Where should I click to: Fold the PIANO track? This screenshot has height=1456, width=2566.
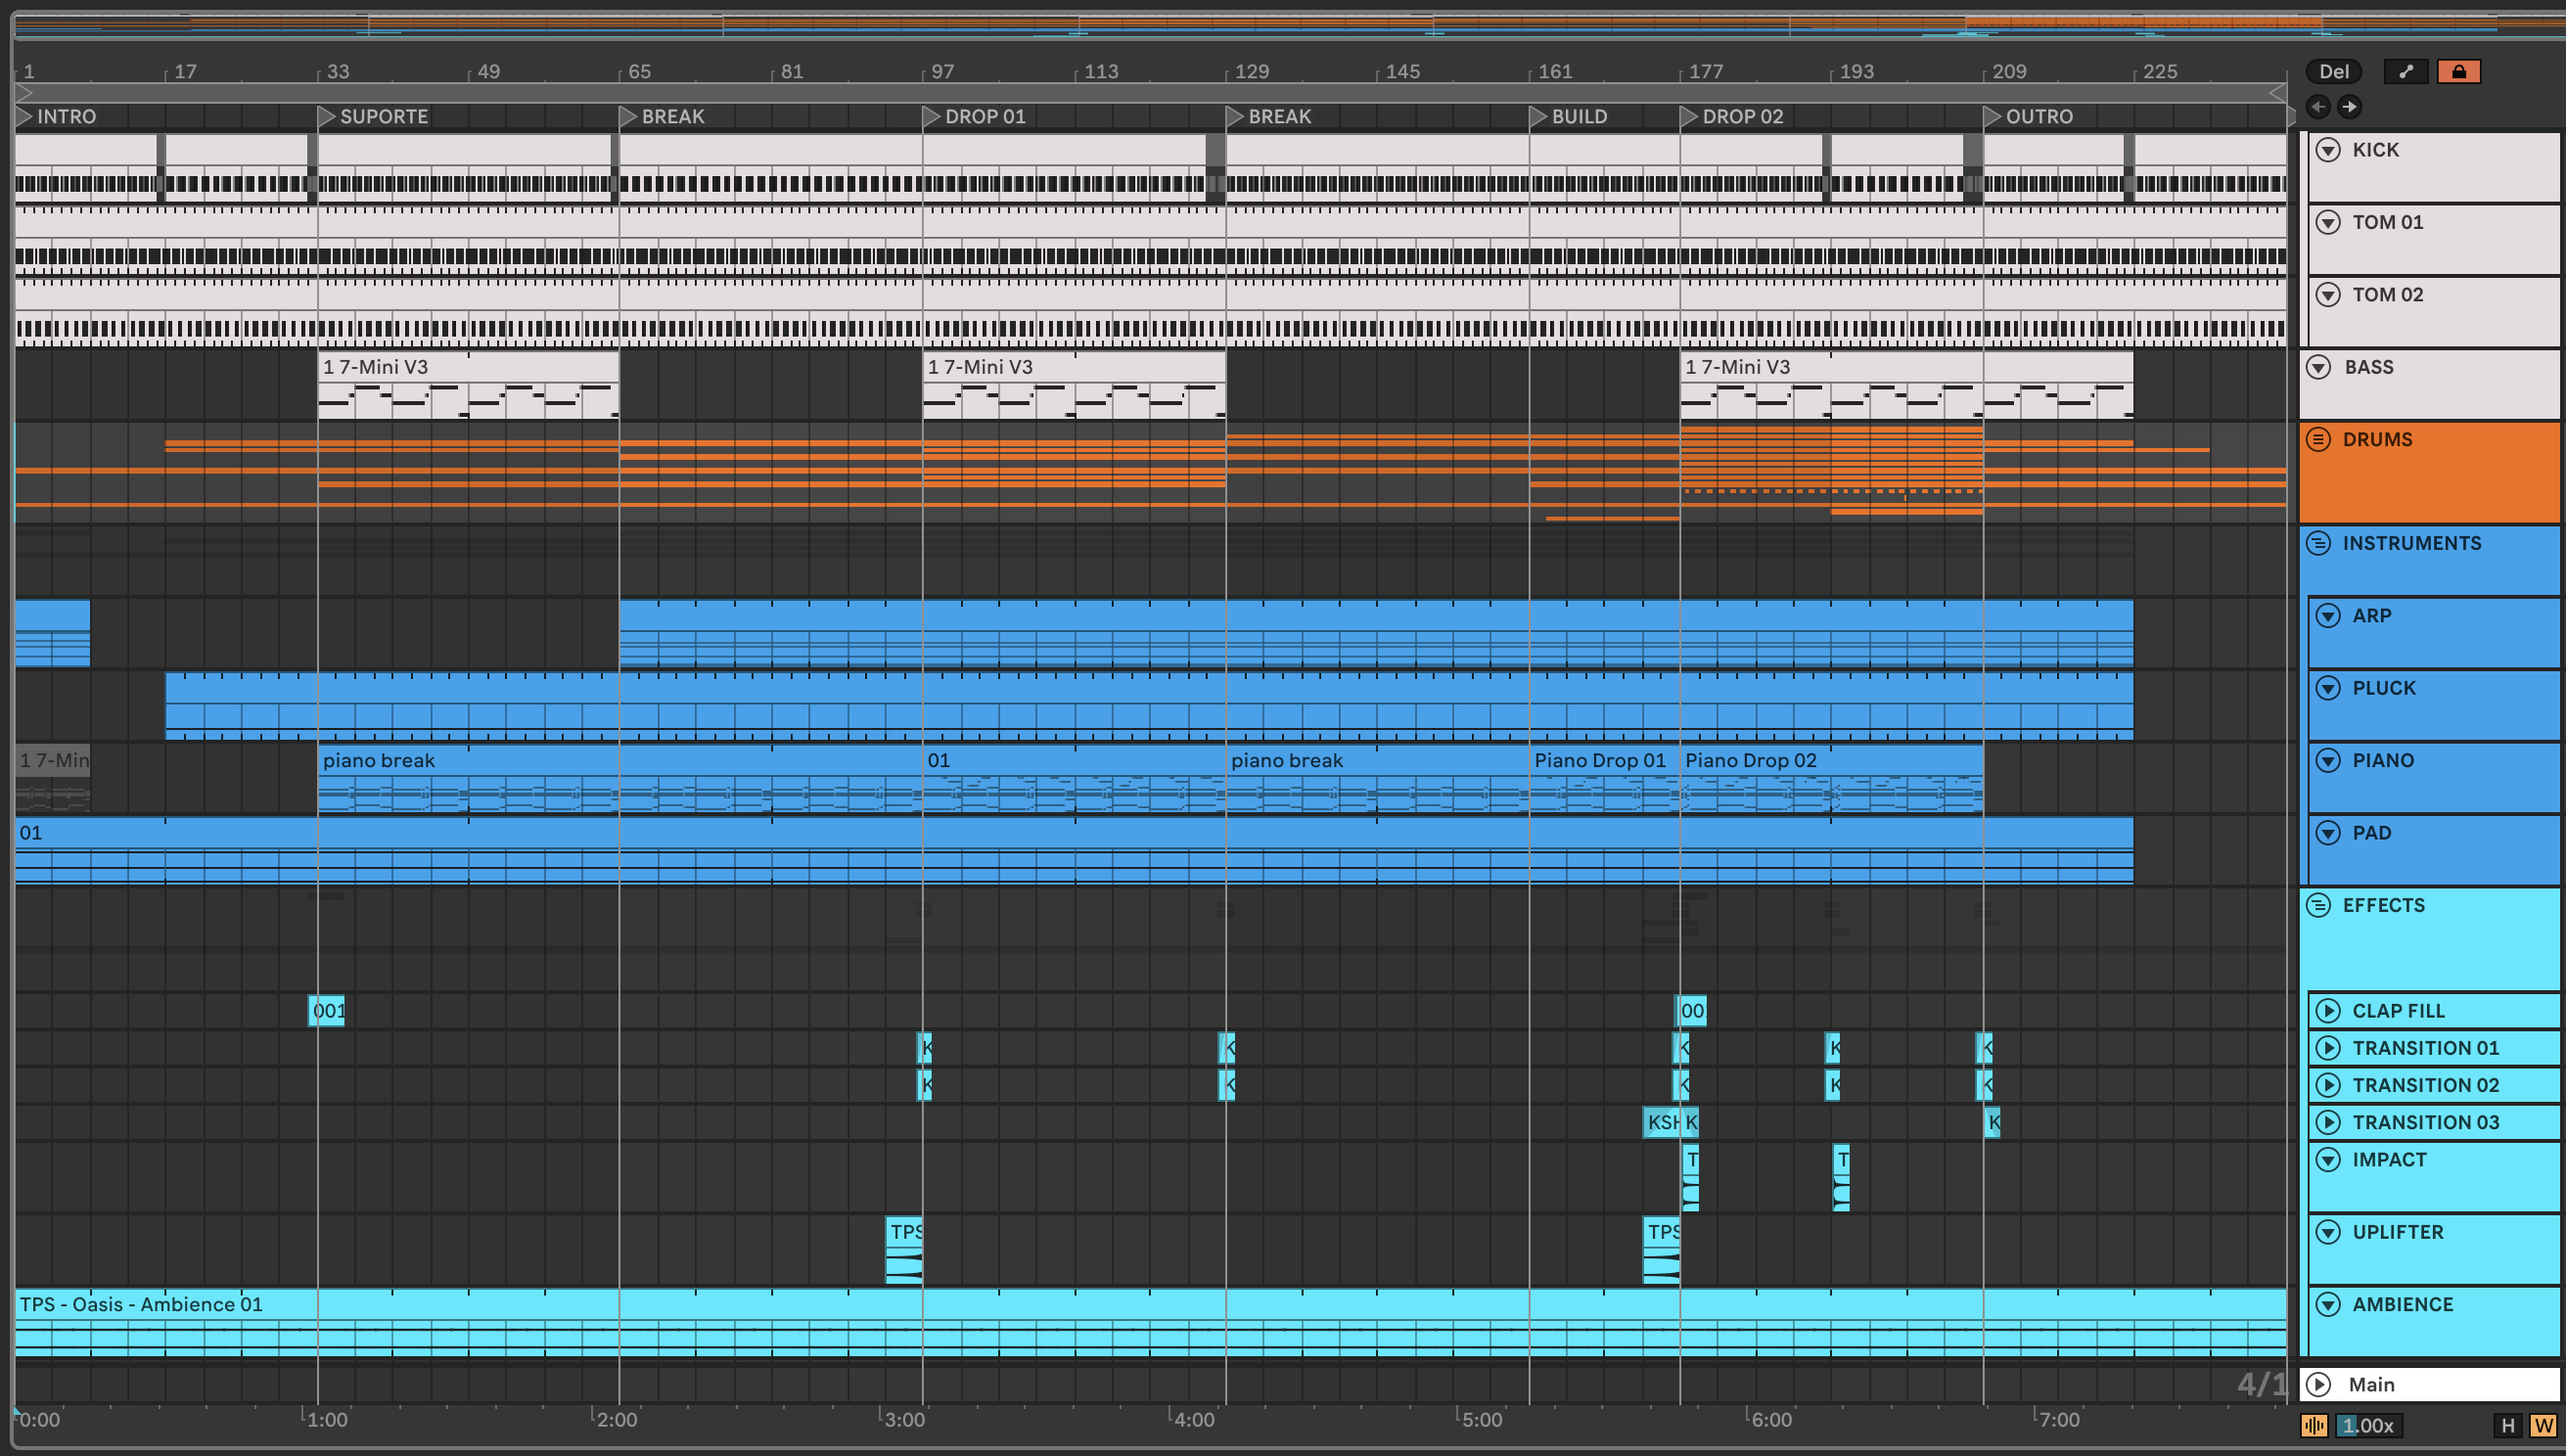[x=2328, y=761]
